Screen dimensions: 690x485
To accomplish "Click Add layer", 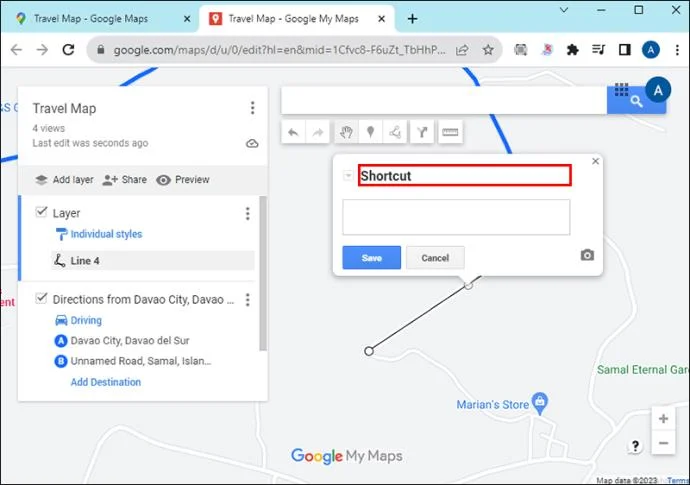I will point(64,180).
